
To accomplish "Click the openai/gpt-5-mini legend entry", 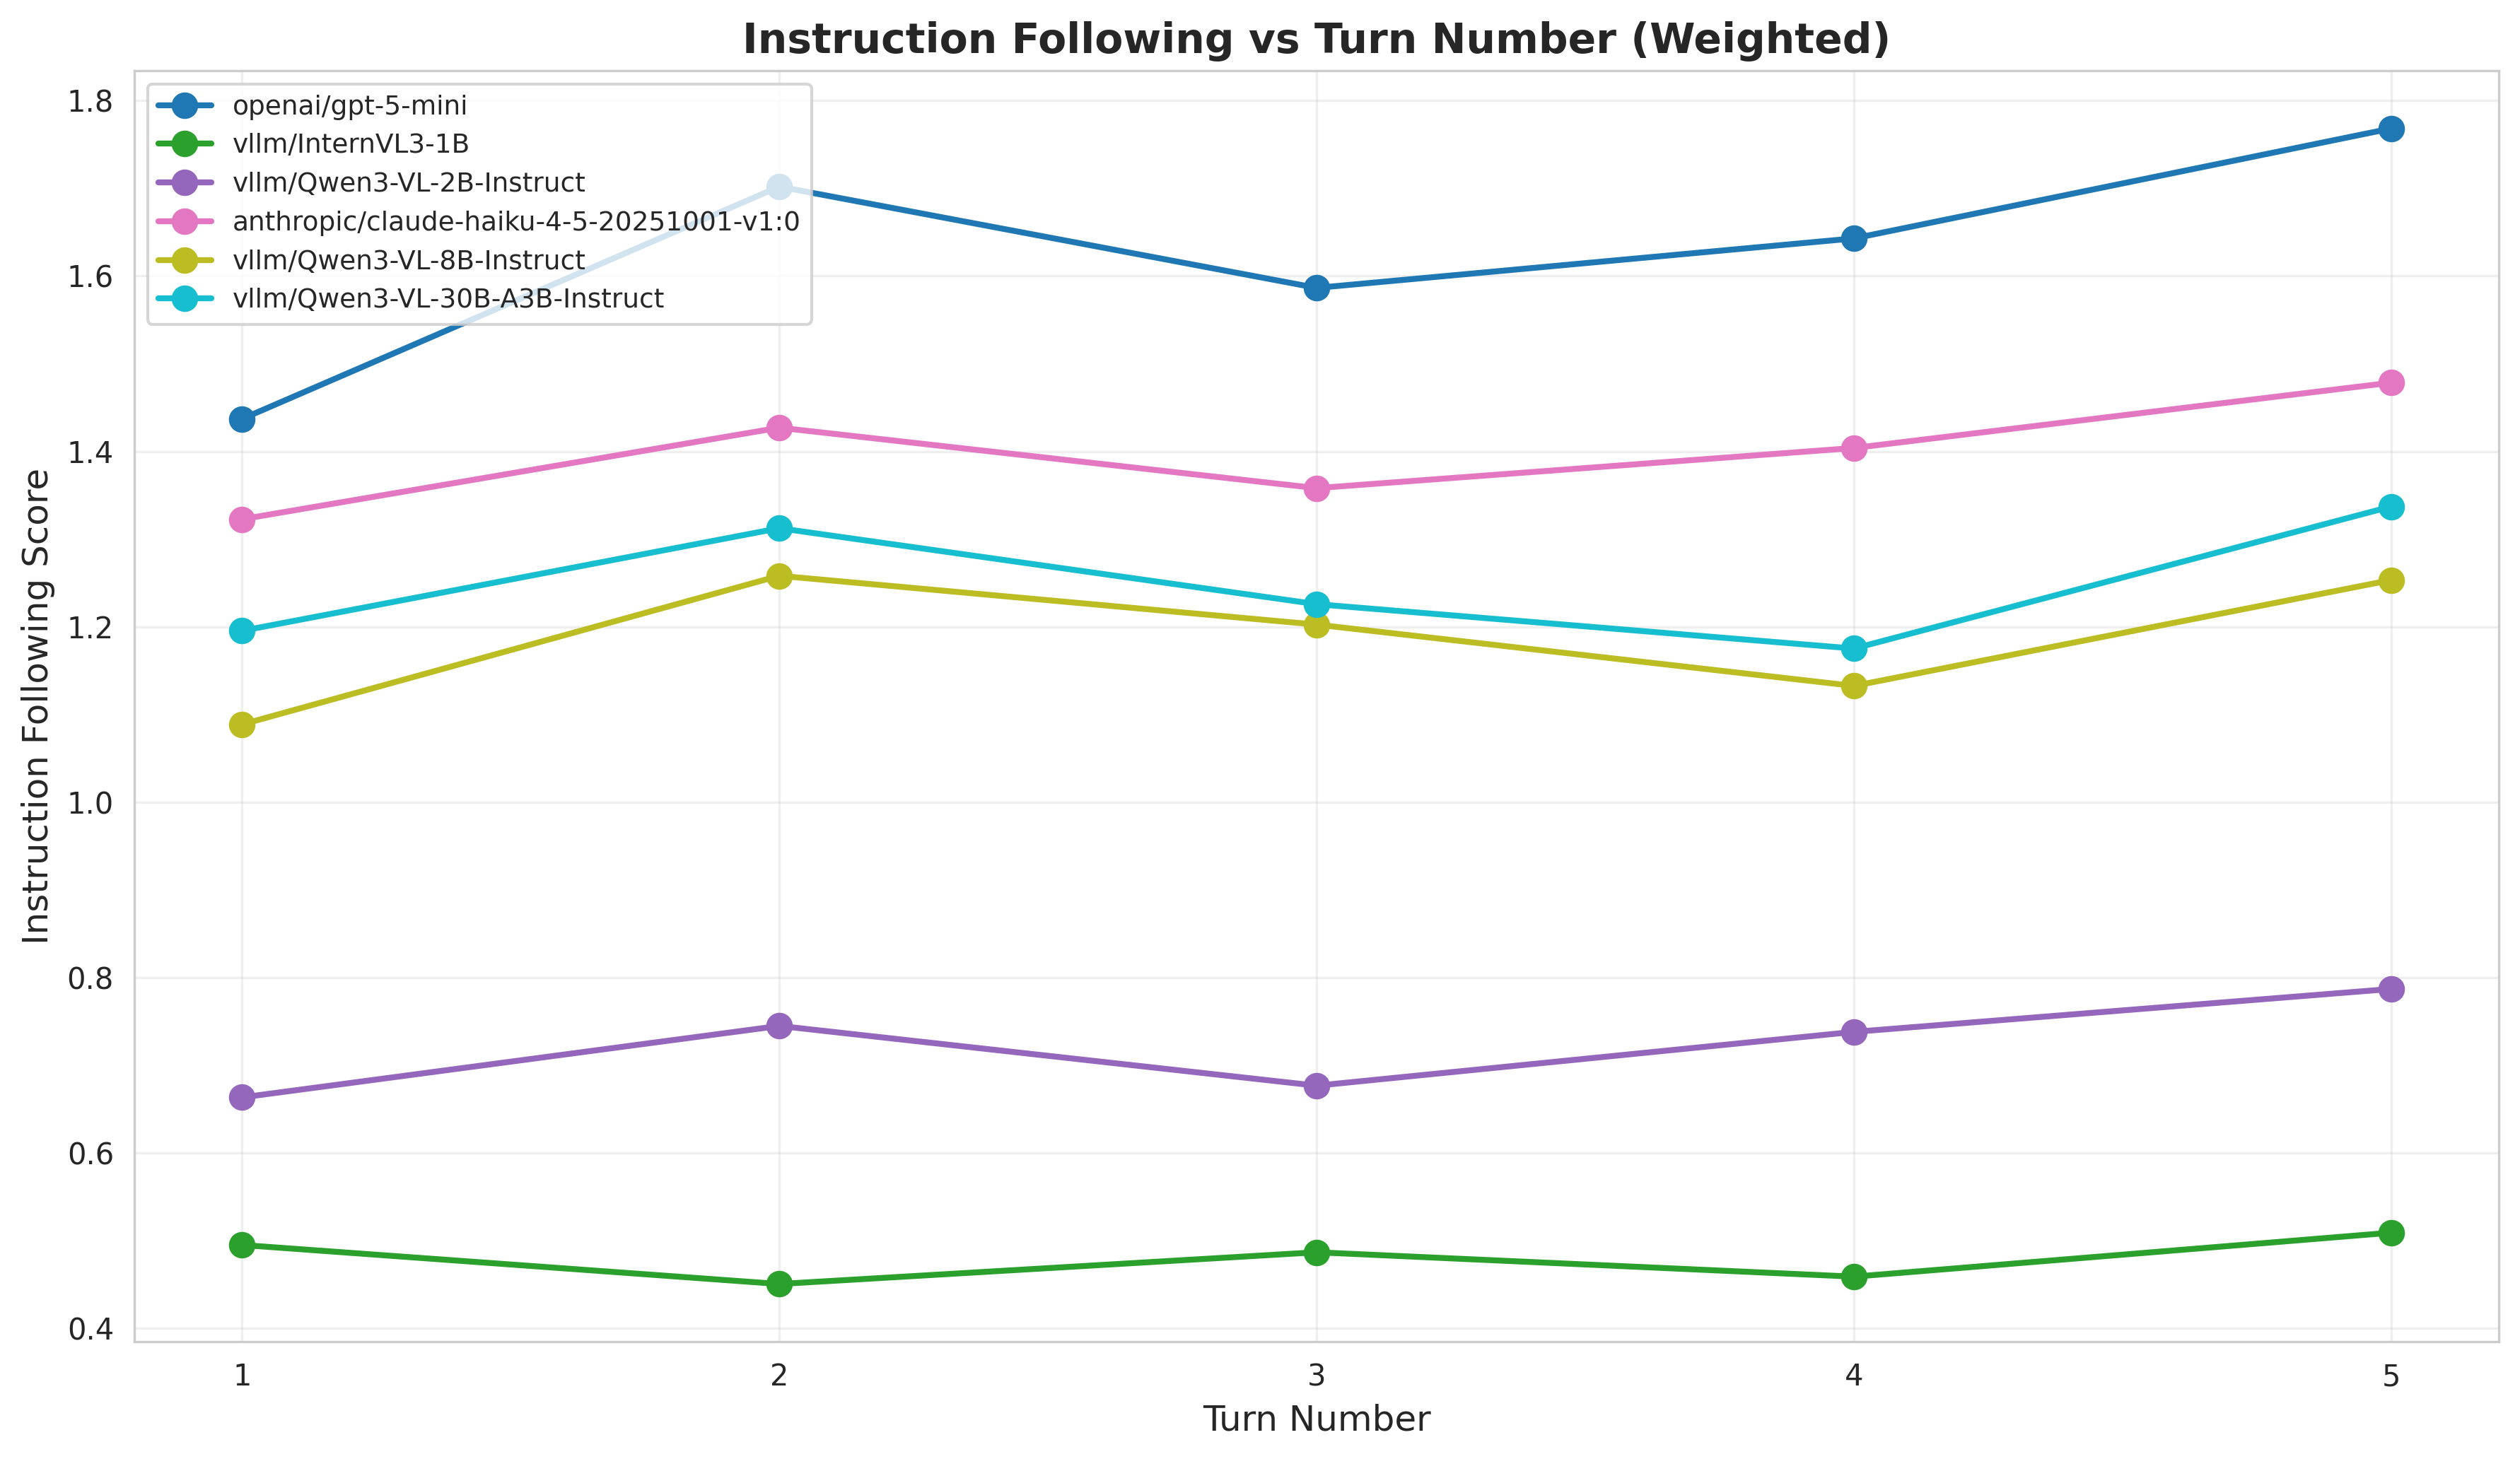I will [x=349, y=105].
